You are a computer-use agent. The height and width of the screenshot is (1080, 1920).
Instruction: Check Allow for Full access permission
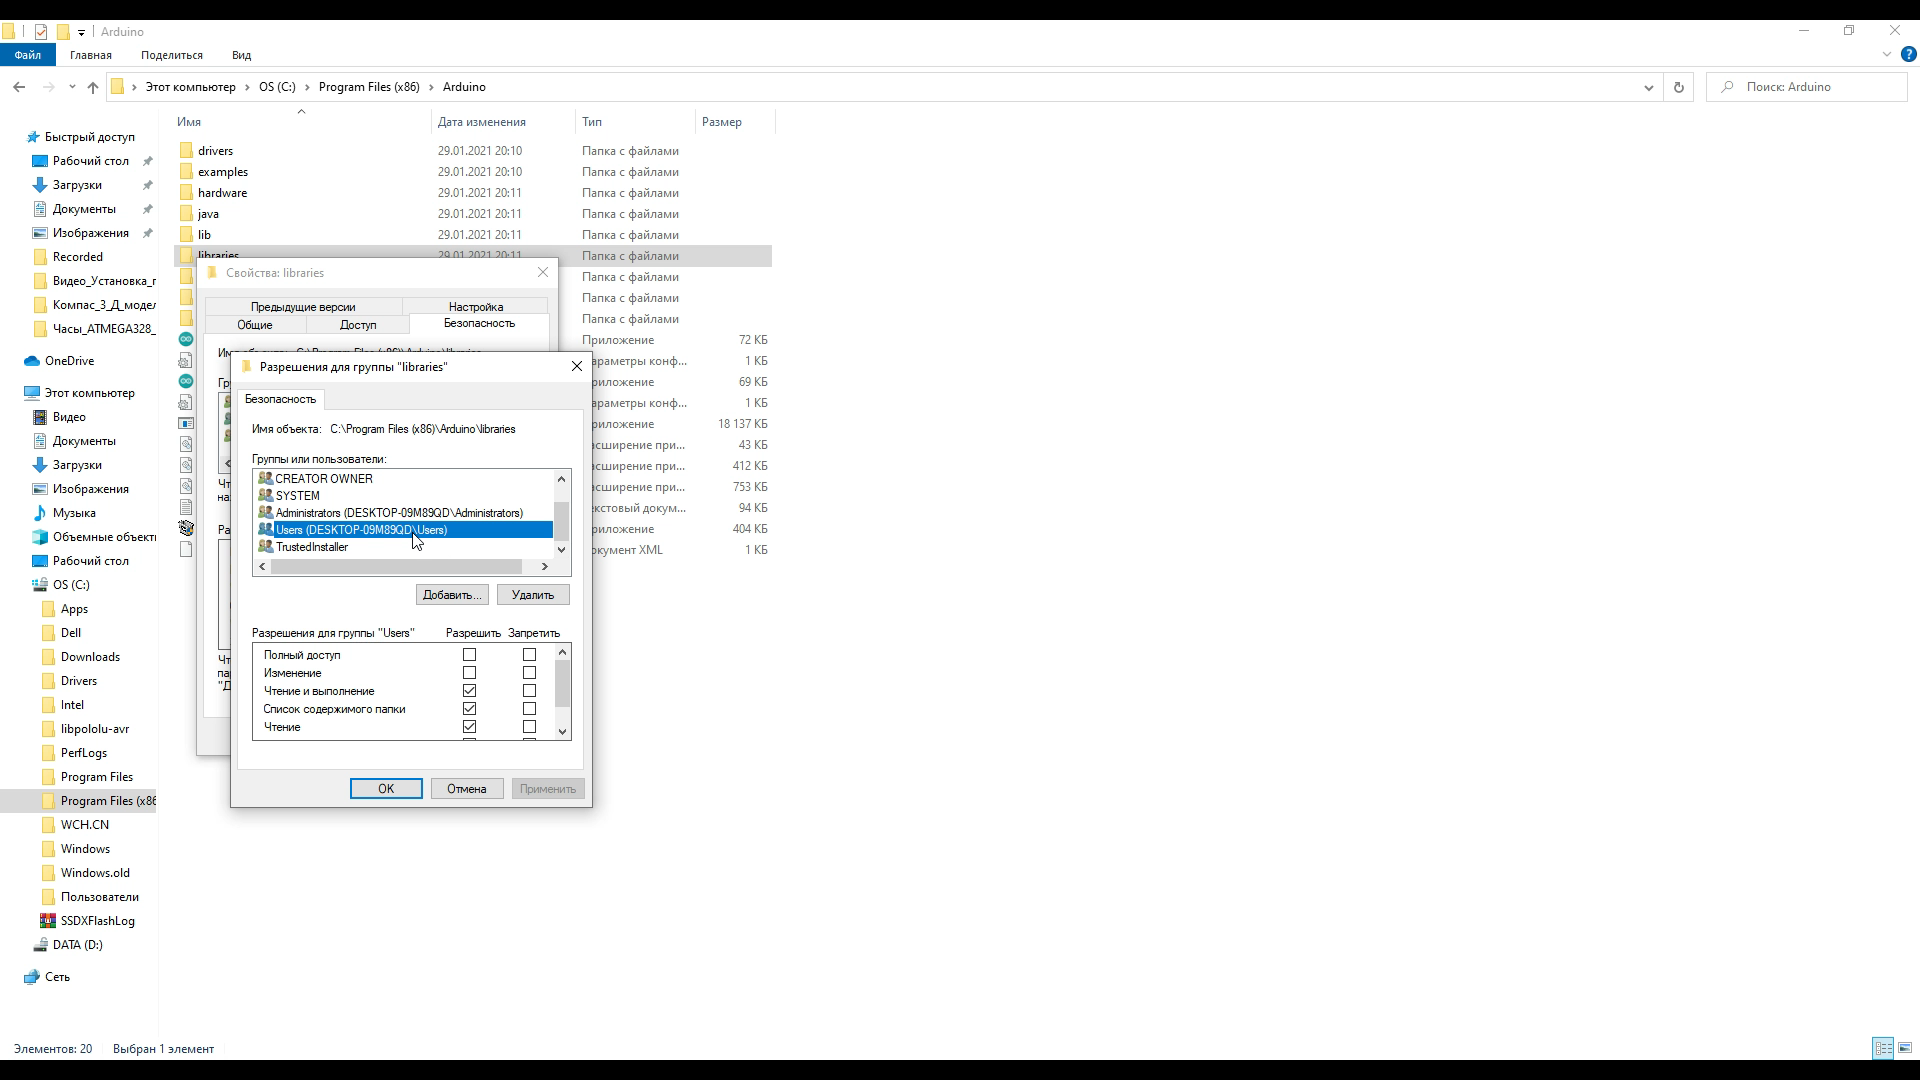[x=469, y=655]
